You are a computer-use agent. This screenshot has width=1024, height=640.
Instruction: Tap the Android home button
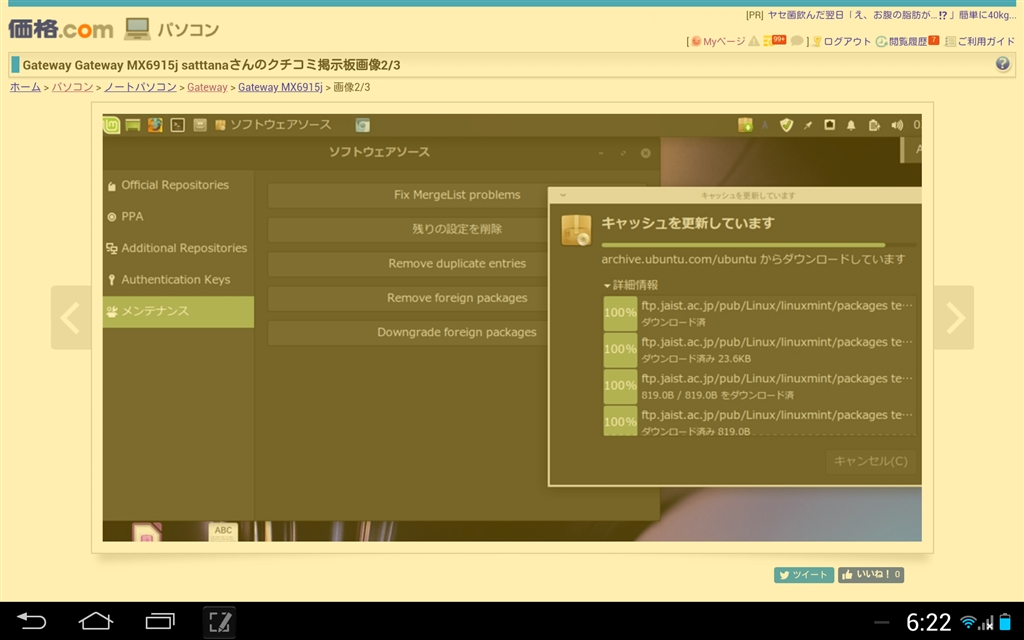[95, 620]
